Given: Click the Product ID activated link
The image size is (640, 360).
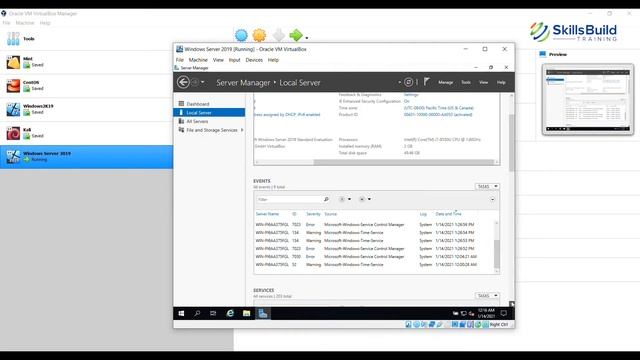Looking at the screenshot, I should pyautogui.click(x=438, y=115).
